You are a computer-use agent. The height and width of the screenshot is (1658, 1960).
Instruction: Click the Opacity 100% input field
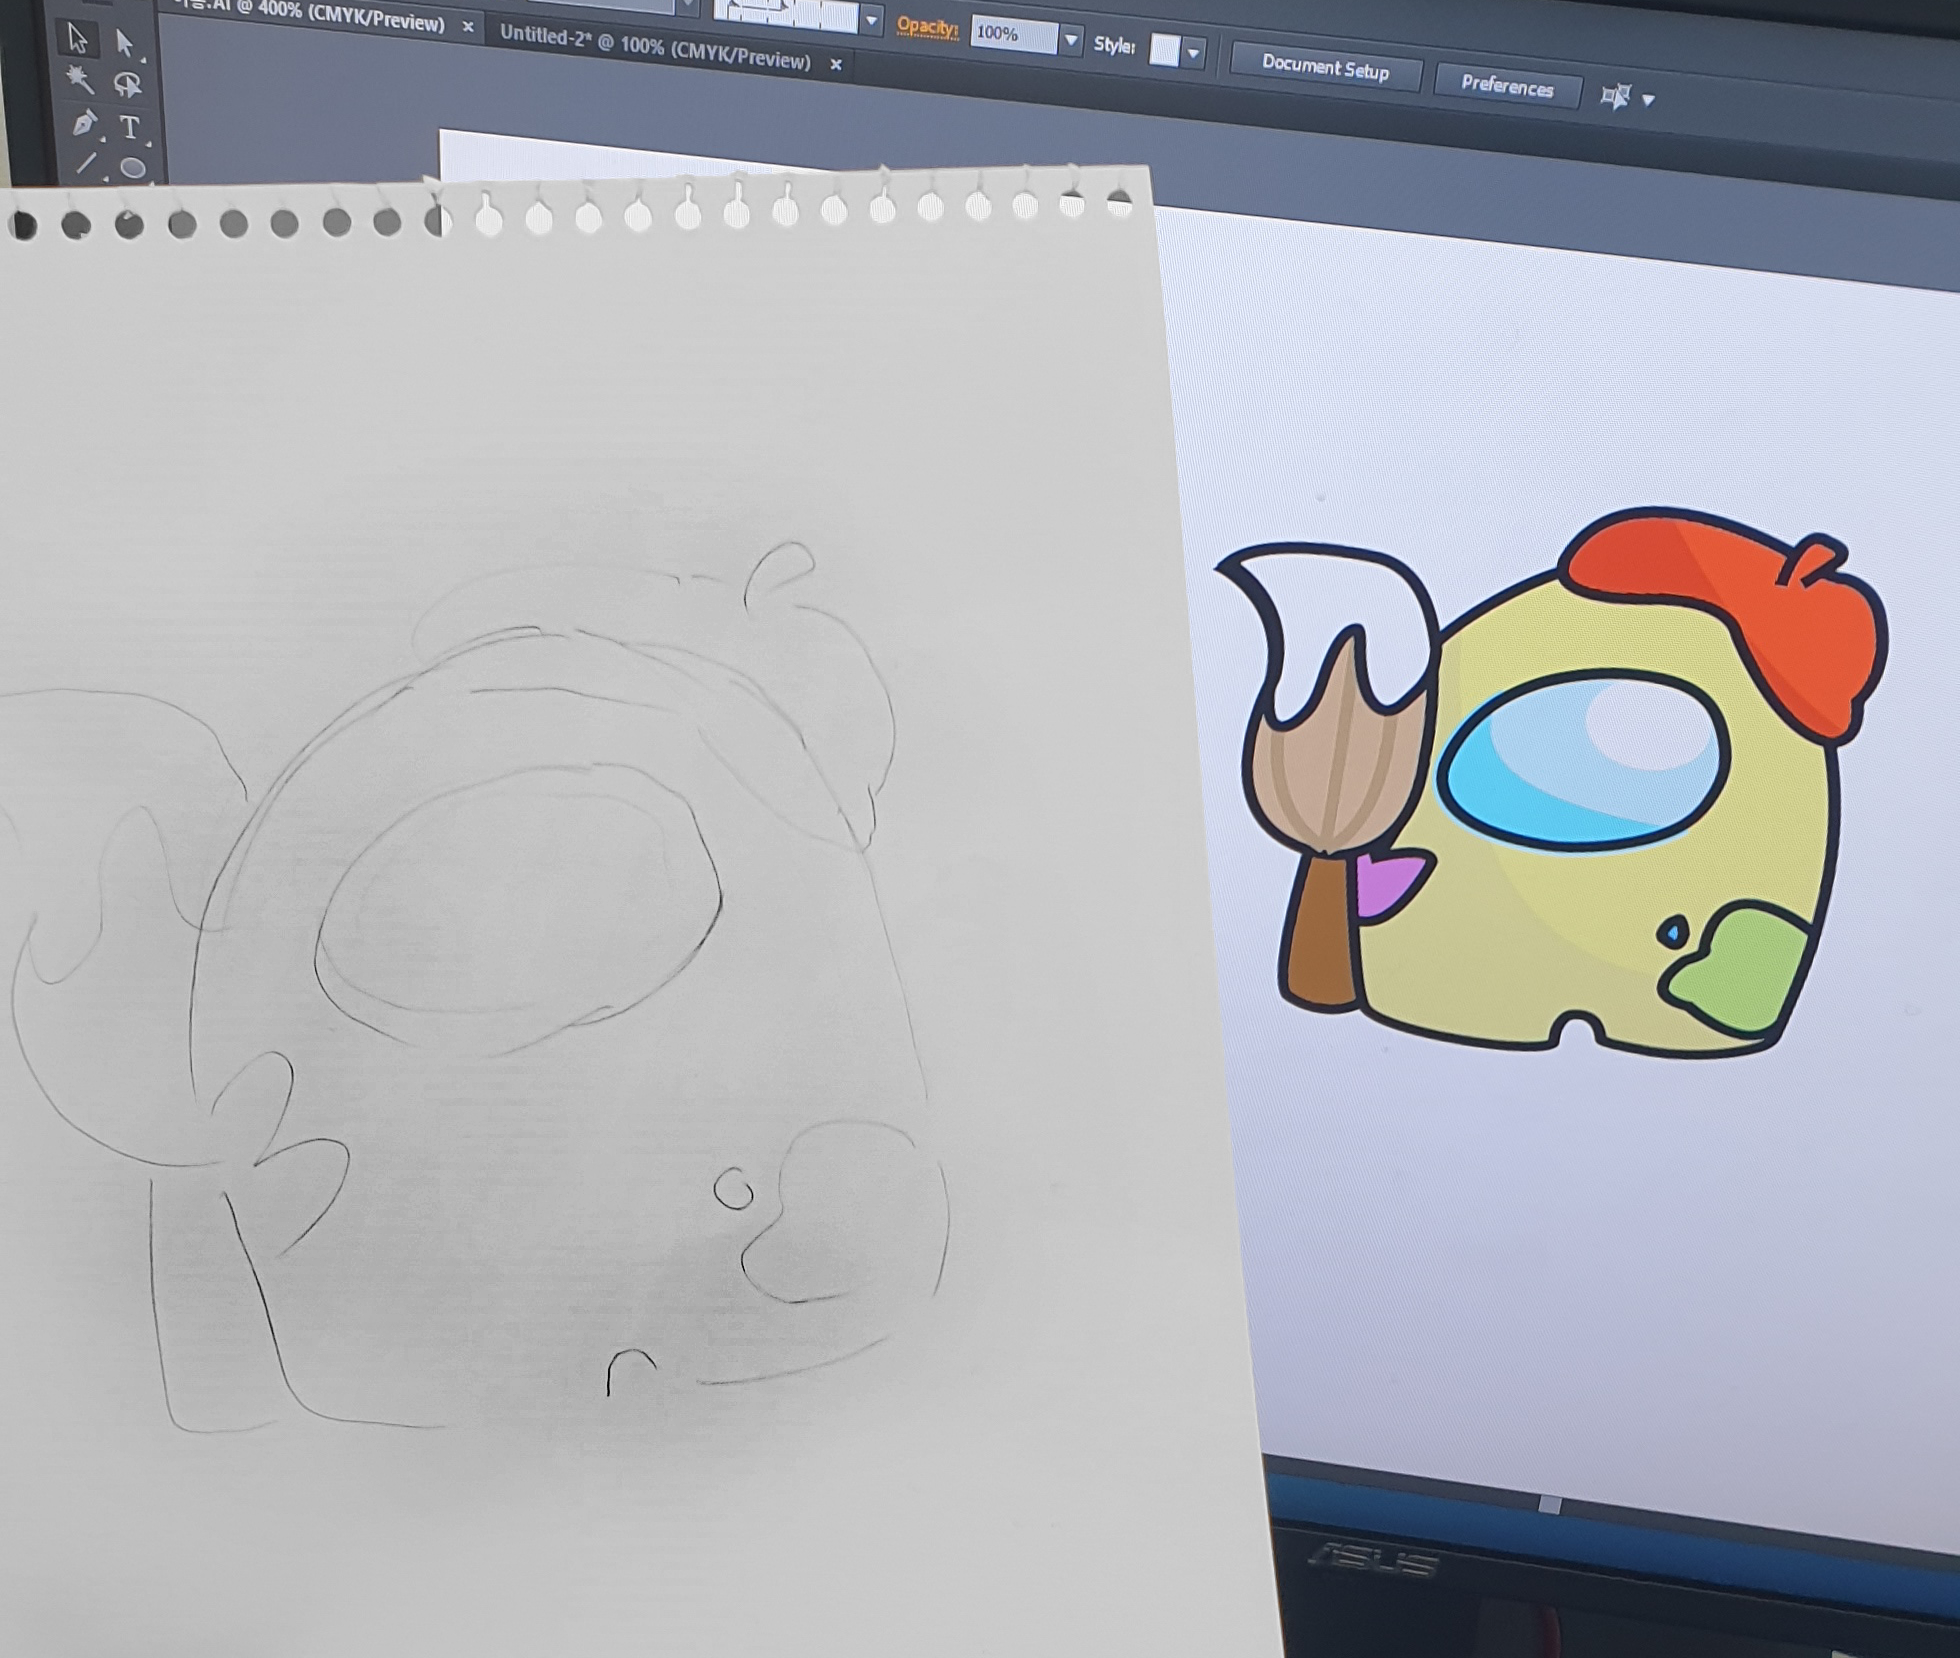tap(1012, 35)
